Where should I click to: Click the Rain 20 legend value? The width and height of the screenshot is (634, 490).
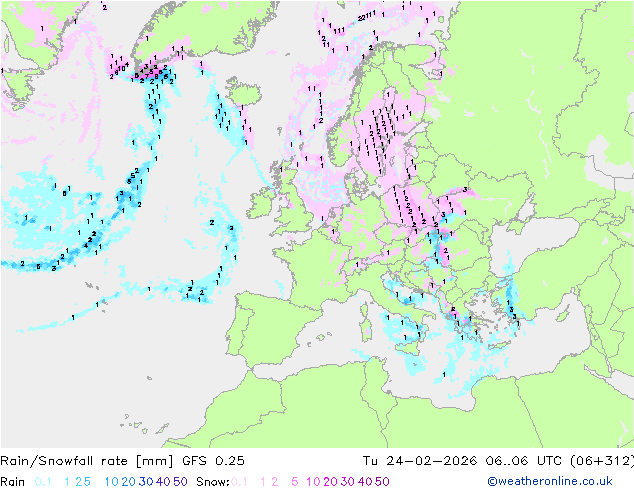(x=129, y=482)
